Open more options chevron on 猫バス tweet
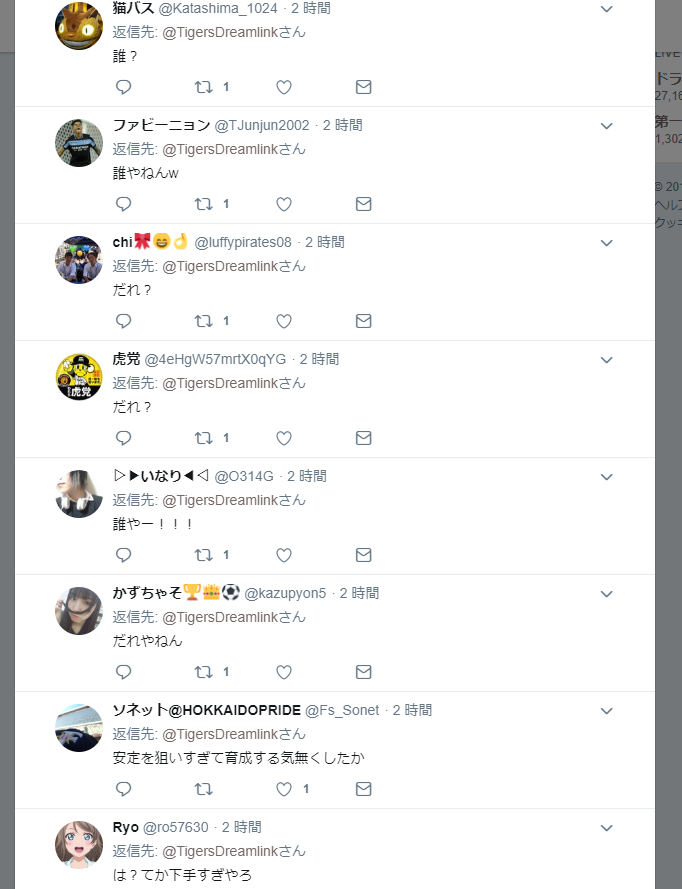This screenshot has height=889, width=682. (x=607, y=9)
